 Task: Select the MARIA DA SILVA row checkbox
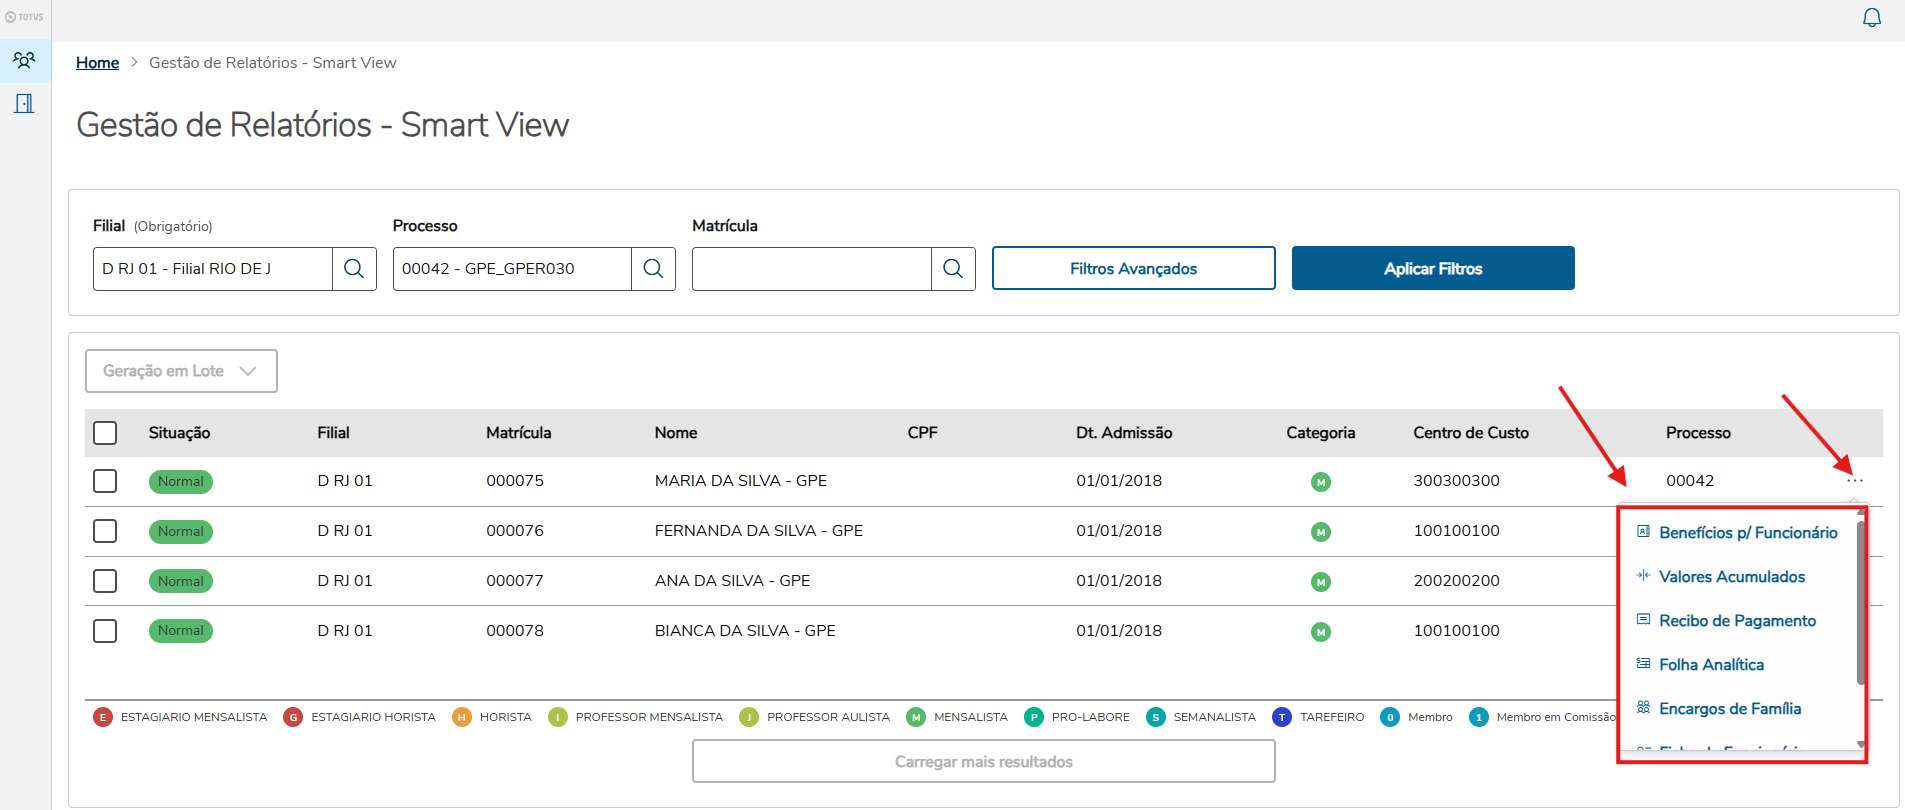(x=105, y=481)
